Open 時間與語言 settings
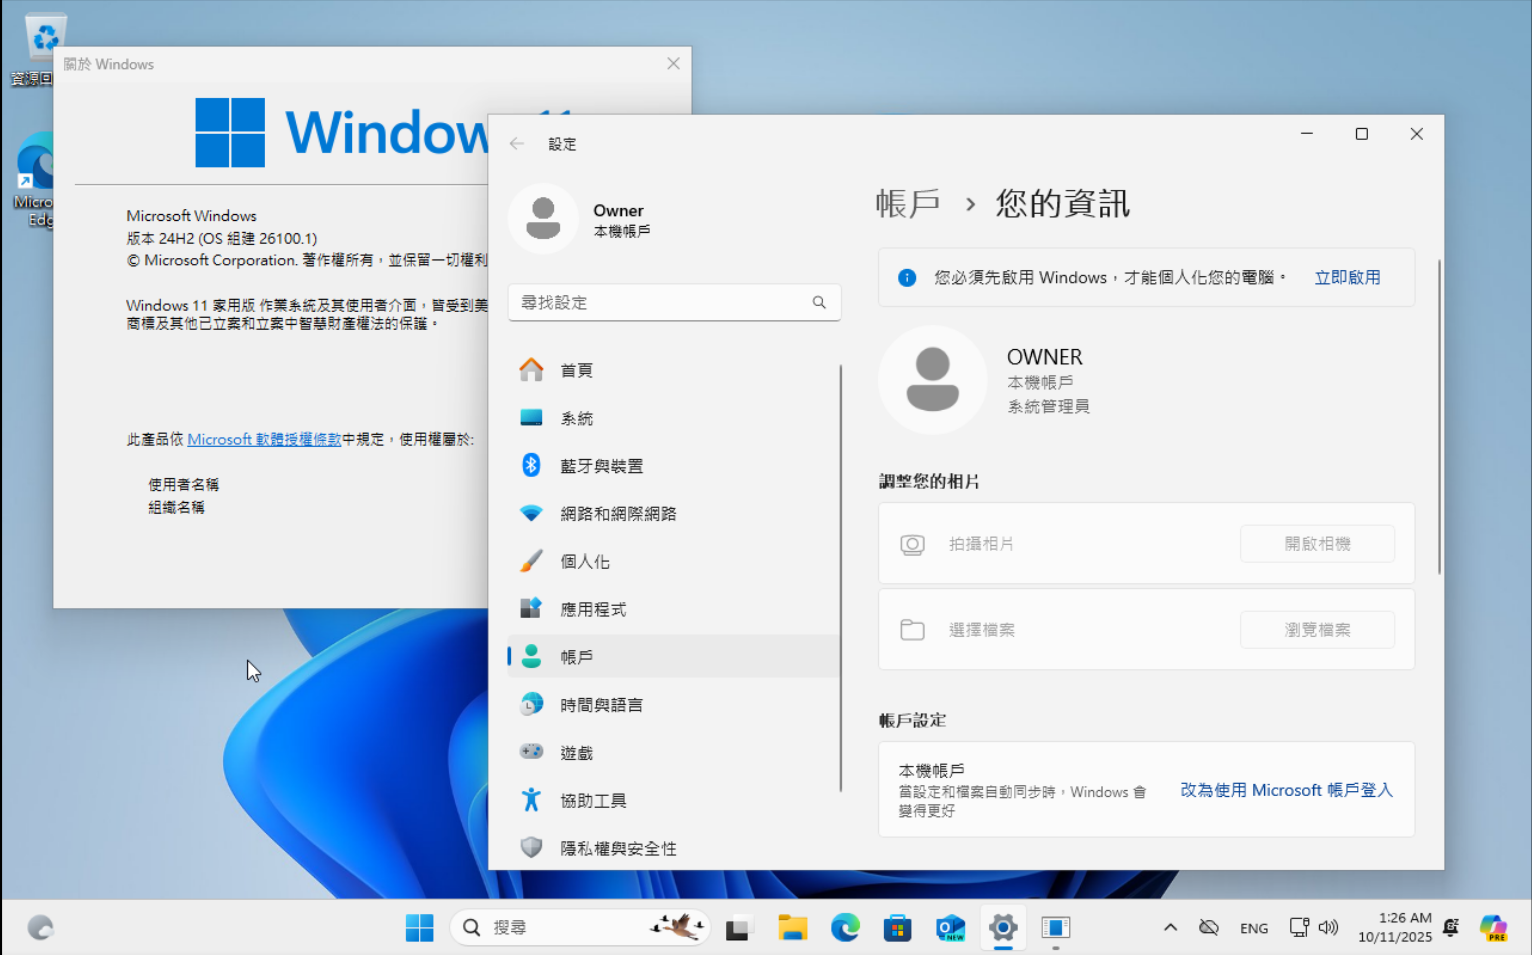The image size is (1532, 955). coord(600,705)
